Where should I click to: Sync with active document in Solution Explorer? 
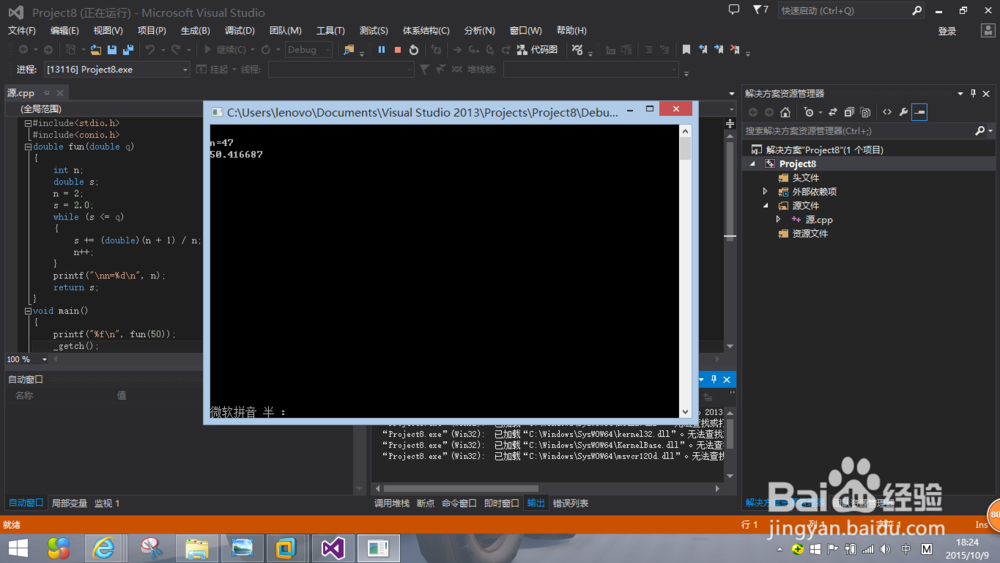pyautogui.click(x=832, y=112)
